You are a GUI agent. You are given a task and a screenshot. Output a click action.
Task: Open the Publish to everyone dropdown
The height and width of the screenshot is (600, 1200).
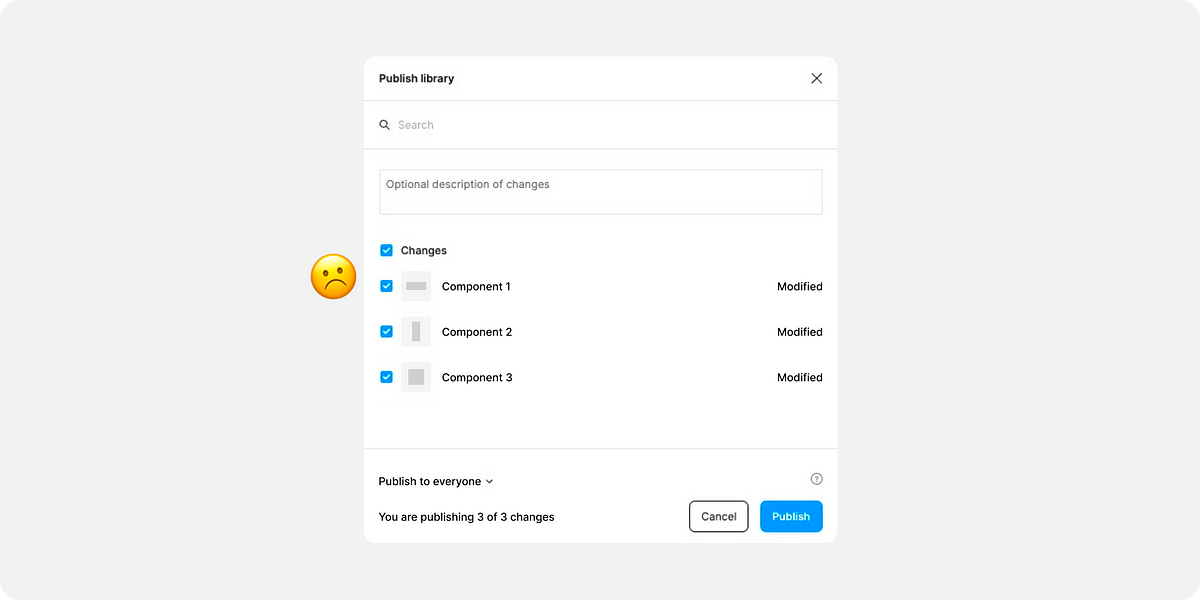430,481
